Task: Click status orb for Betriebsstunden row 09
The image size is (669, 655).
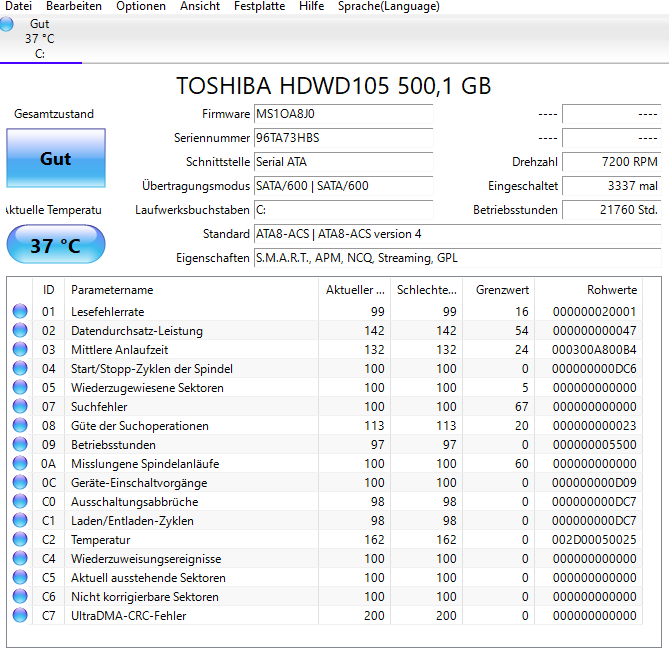Action: (x=20, y=444)
